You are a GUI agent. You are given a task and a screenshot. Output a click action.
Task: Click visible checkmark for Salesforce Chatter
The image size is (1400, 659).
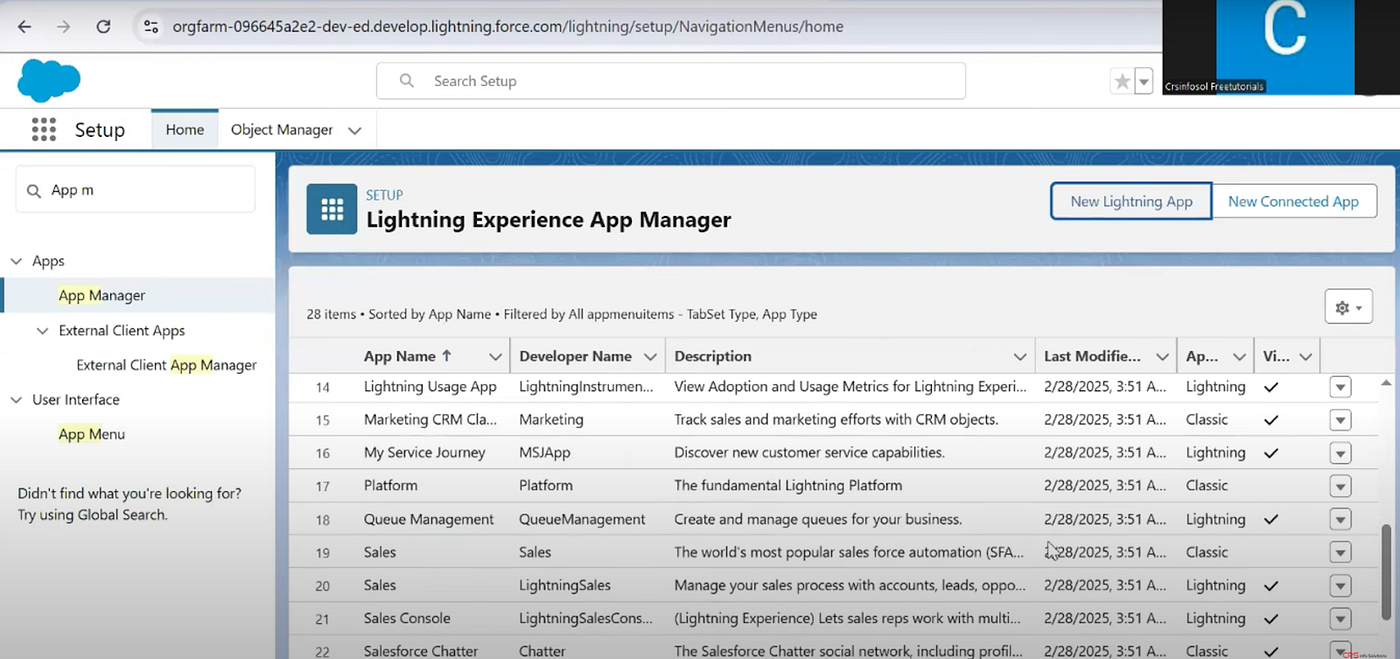point(1271,651)
